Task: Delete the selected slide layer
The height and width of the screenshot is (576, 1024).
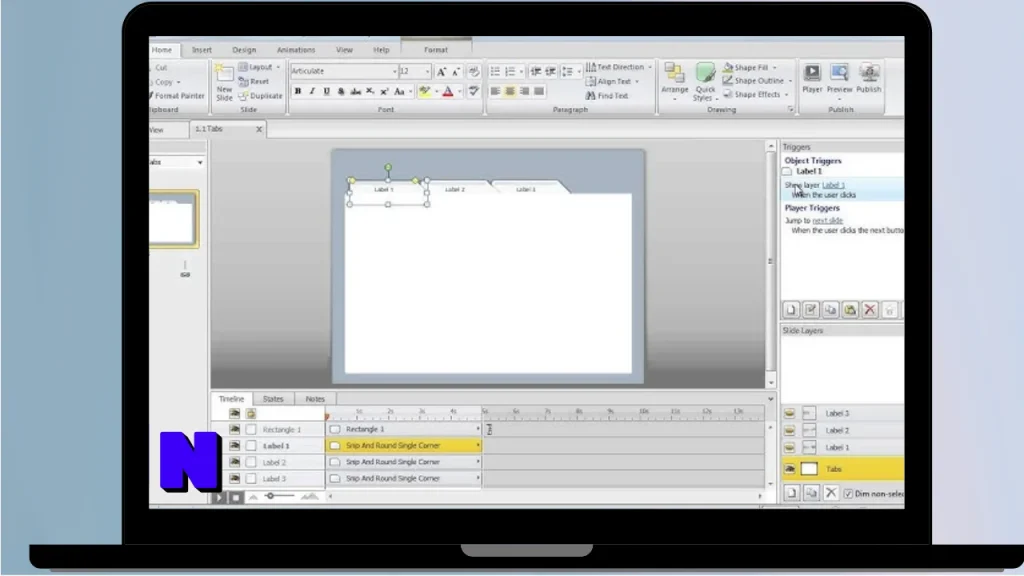Action: tap(831, 493)
